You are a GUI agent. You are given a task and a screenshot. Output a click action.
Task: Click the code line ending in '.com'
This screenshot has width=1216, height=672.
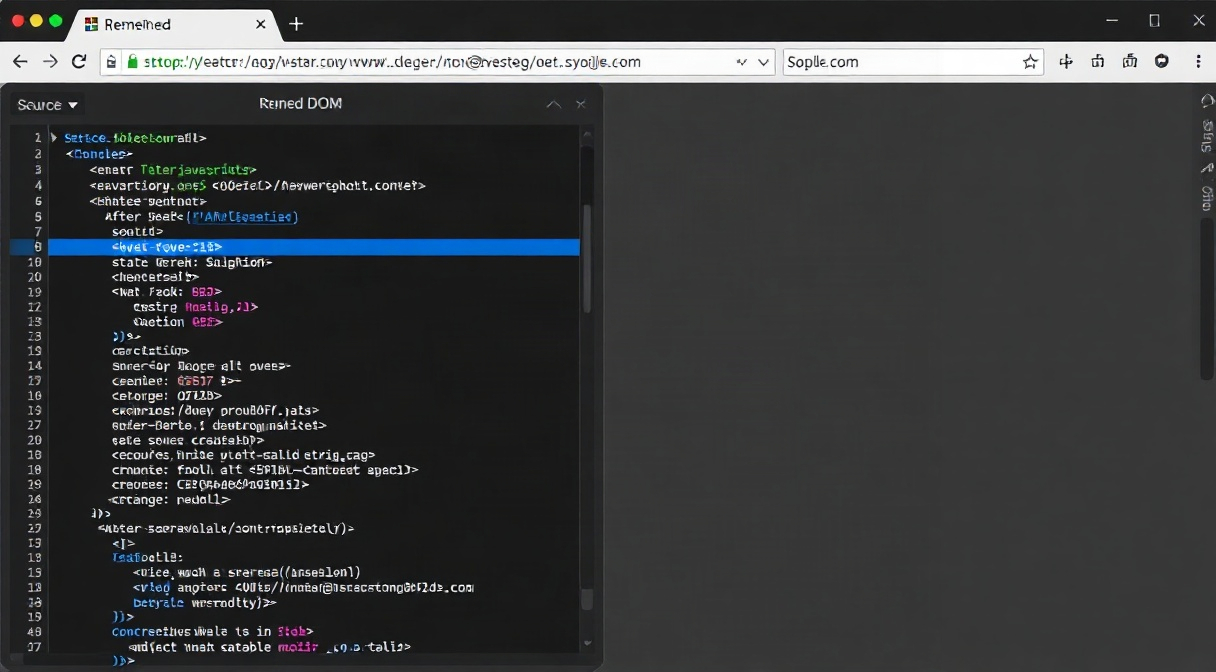[x=303, y=587]
